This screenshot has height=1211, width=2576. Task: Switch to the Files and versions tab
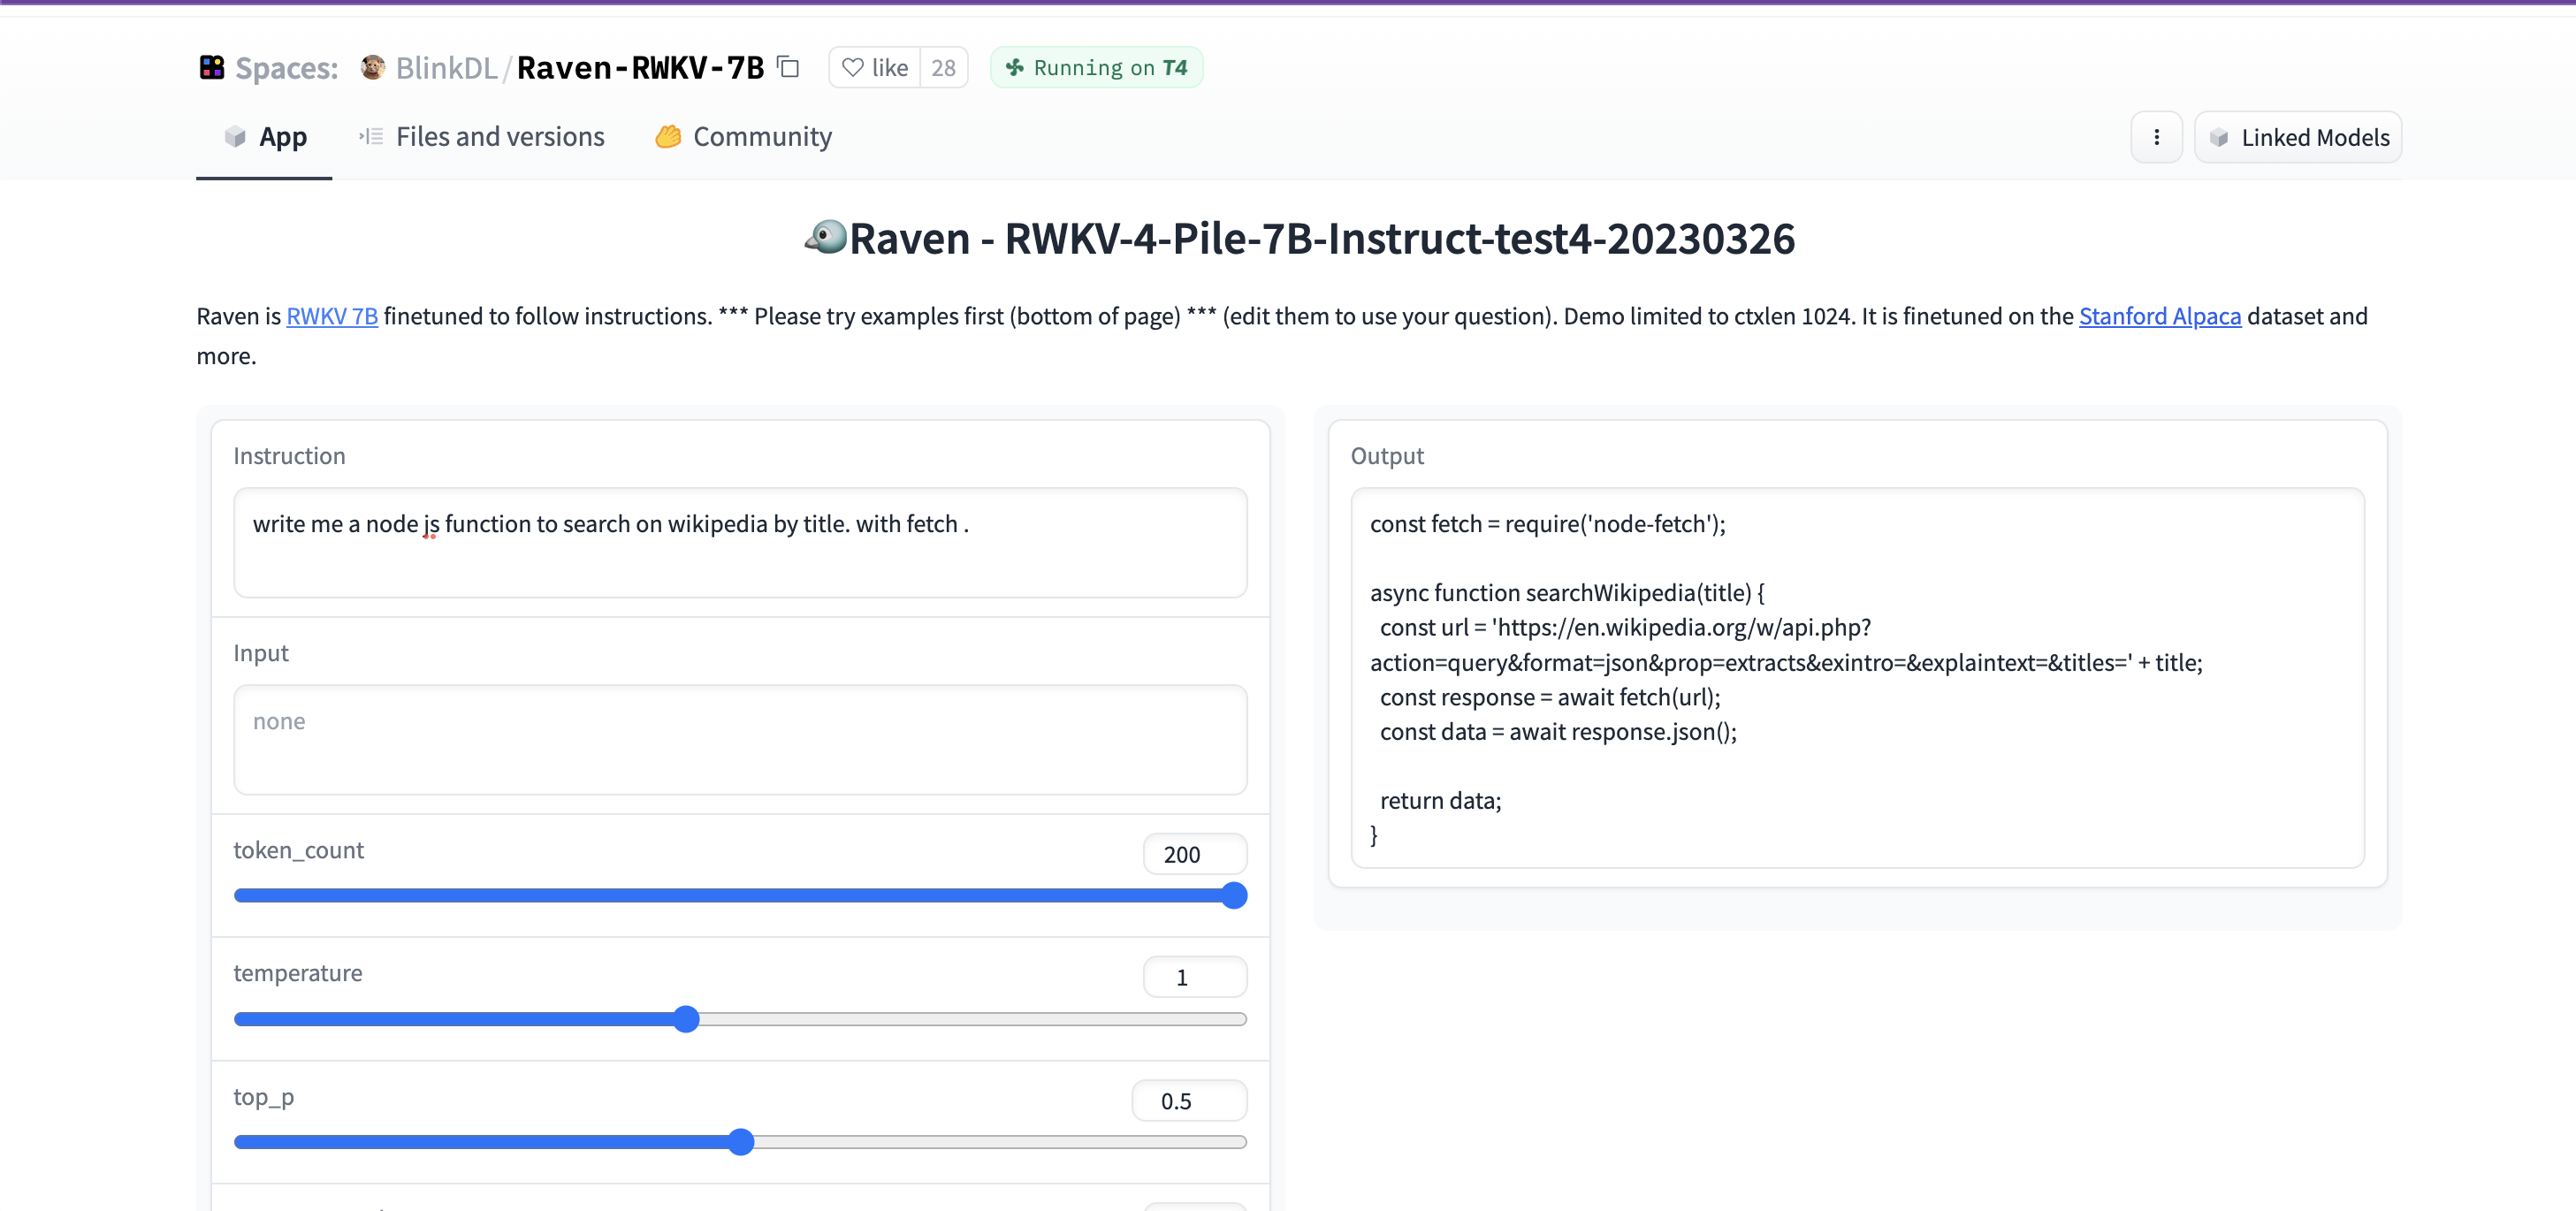click(x=500, y=137)
